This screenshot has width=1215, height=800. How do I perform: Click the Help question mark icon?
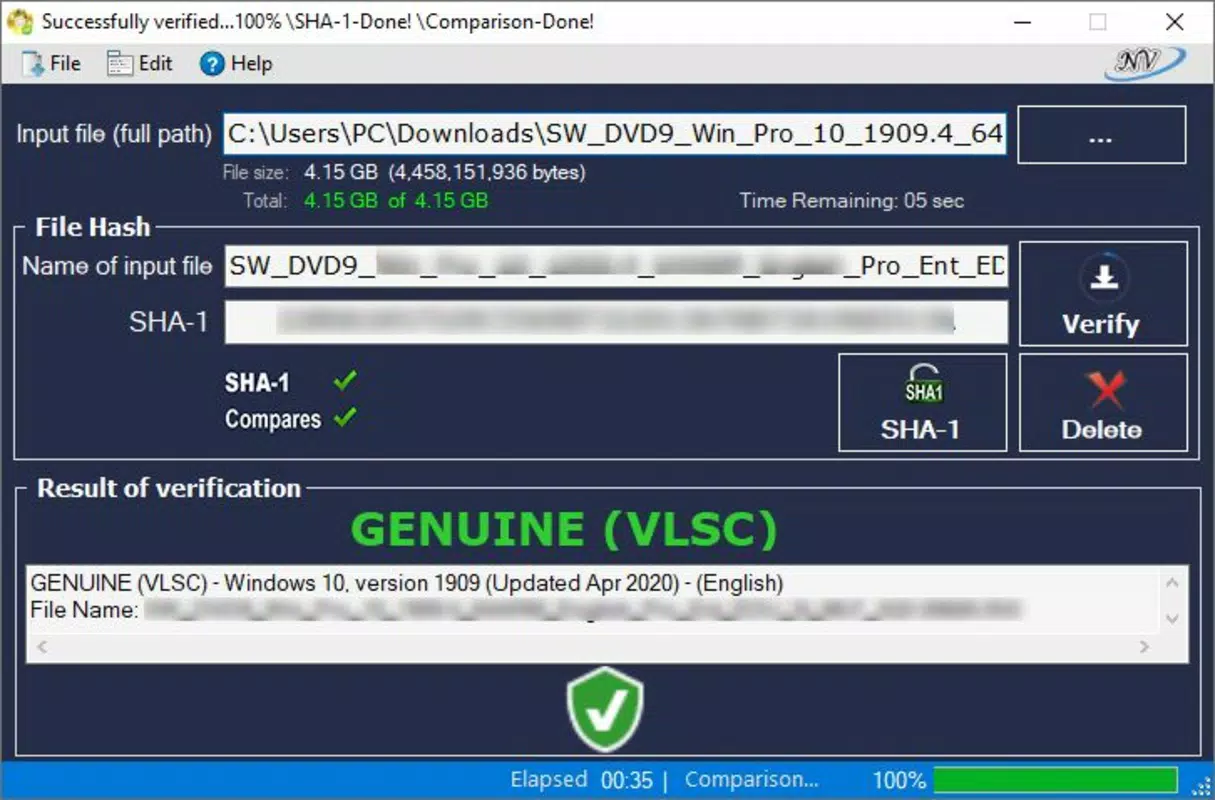click(x=211, y=64)
